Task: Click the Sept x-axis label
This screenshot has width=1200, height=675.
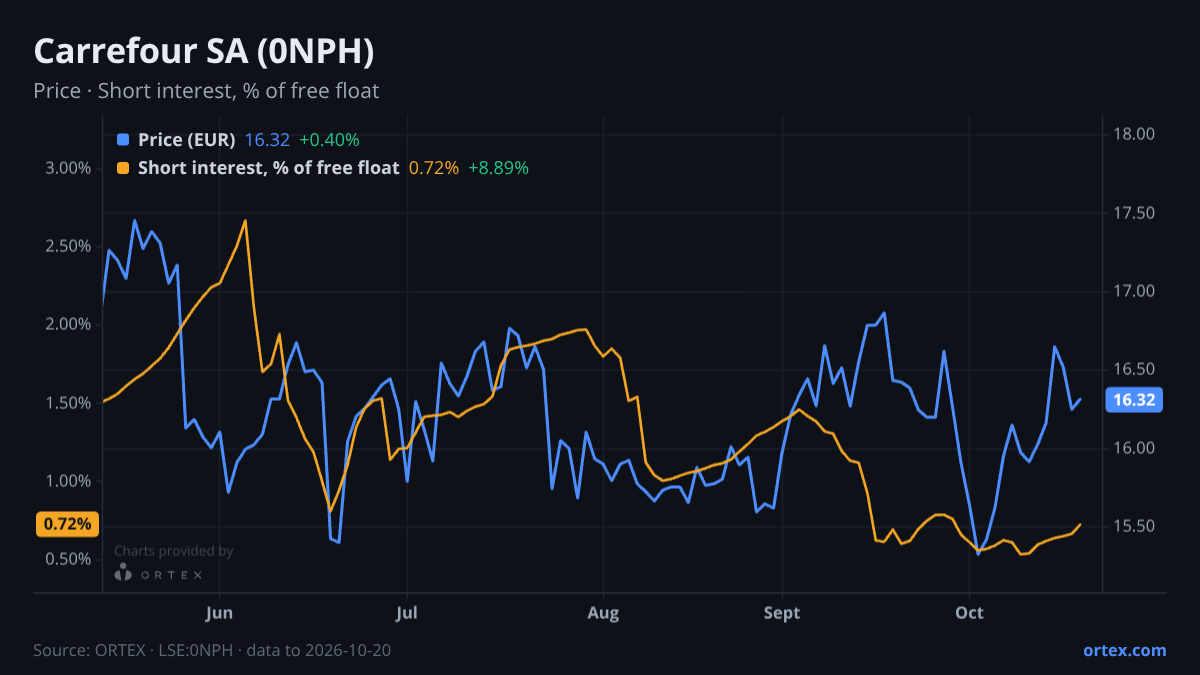Action: (x=782, y=613)
